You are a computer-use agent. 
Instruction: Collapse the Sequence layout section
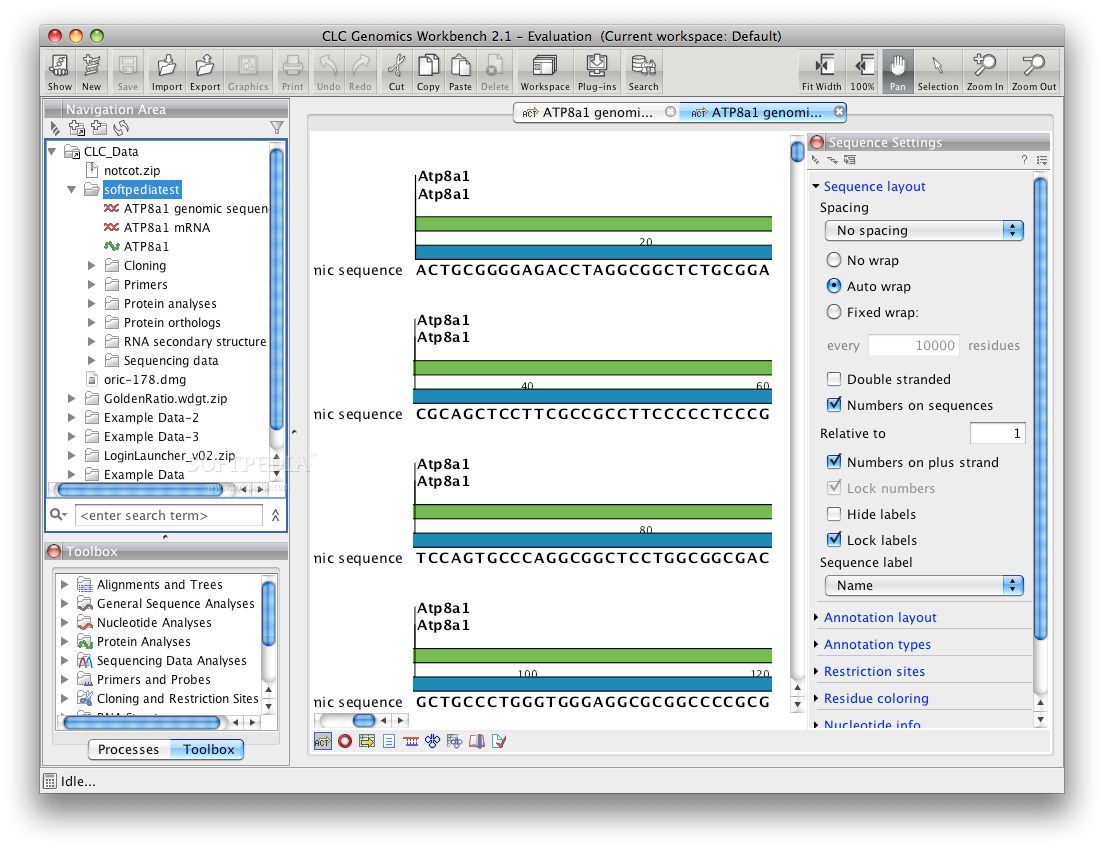[x=816, y=187]
